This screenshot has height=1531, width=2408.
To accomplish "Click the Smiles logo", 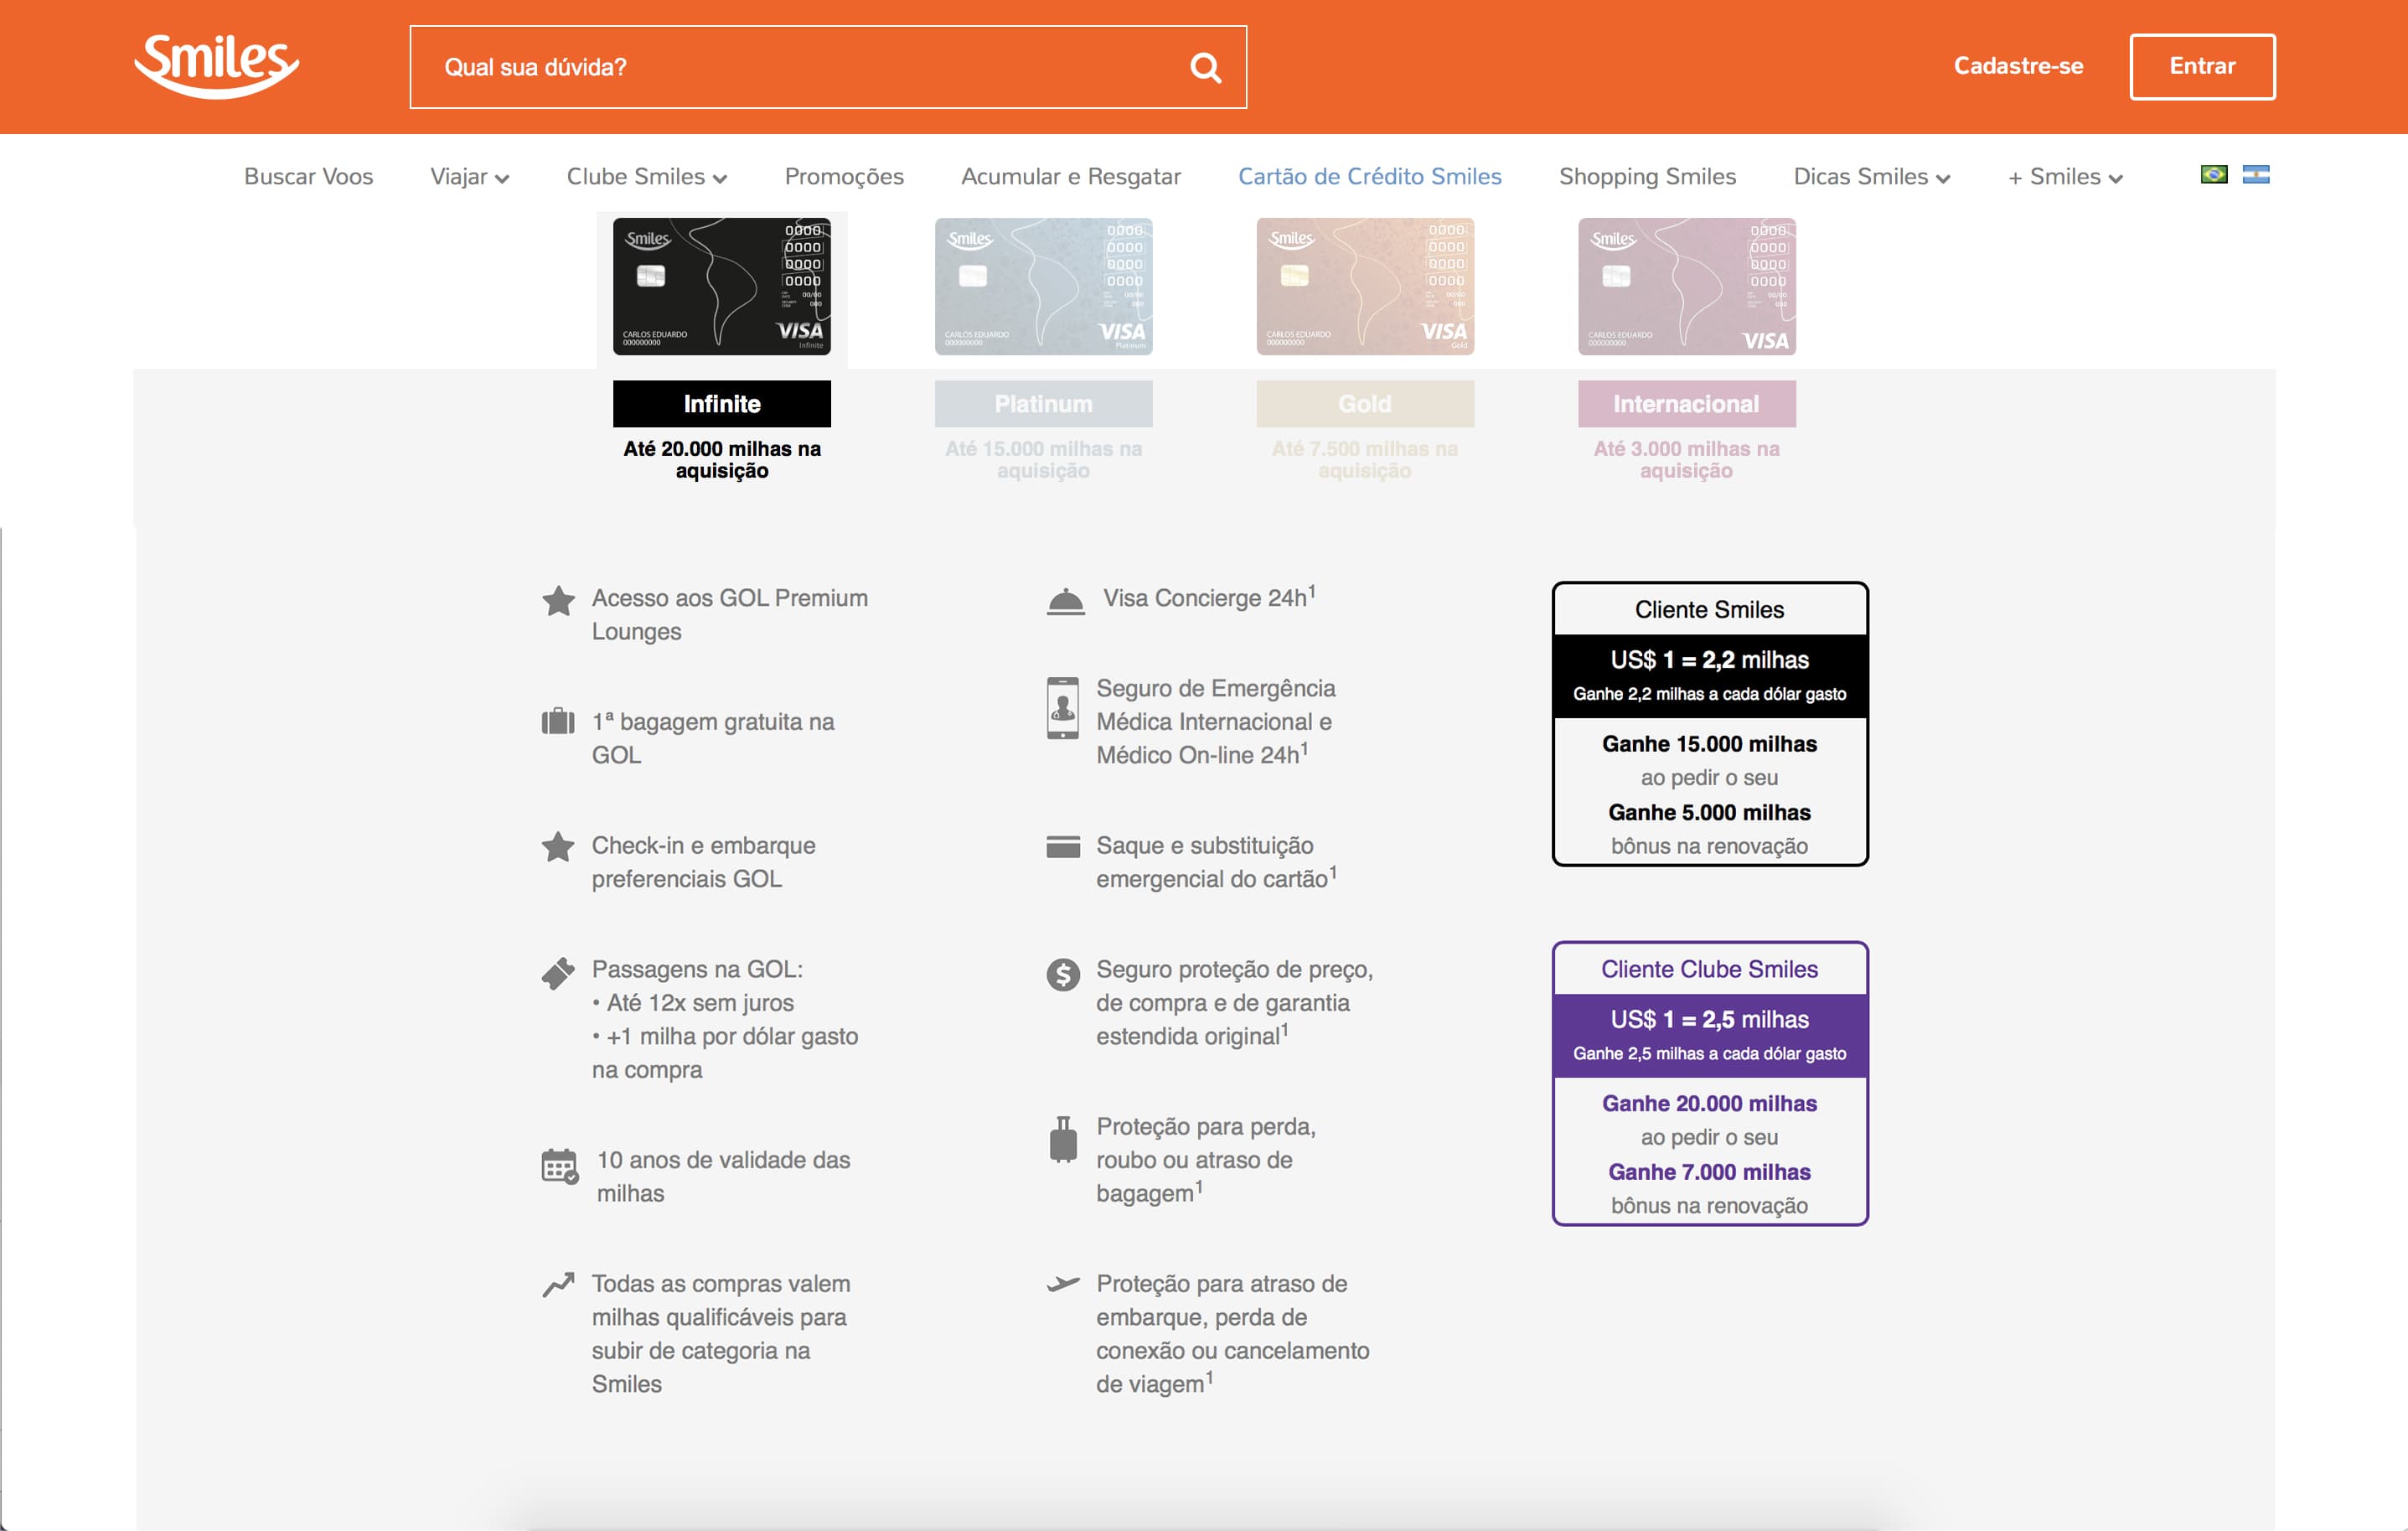I will 217,66.
